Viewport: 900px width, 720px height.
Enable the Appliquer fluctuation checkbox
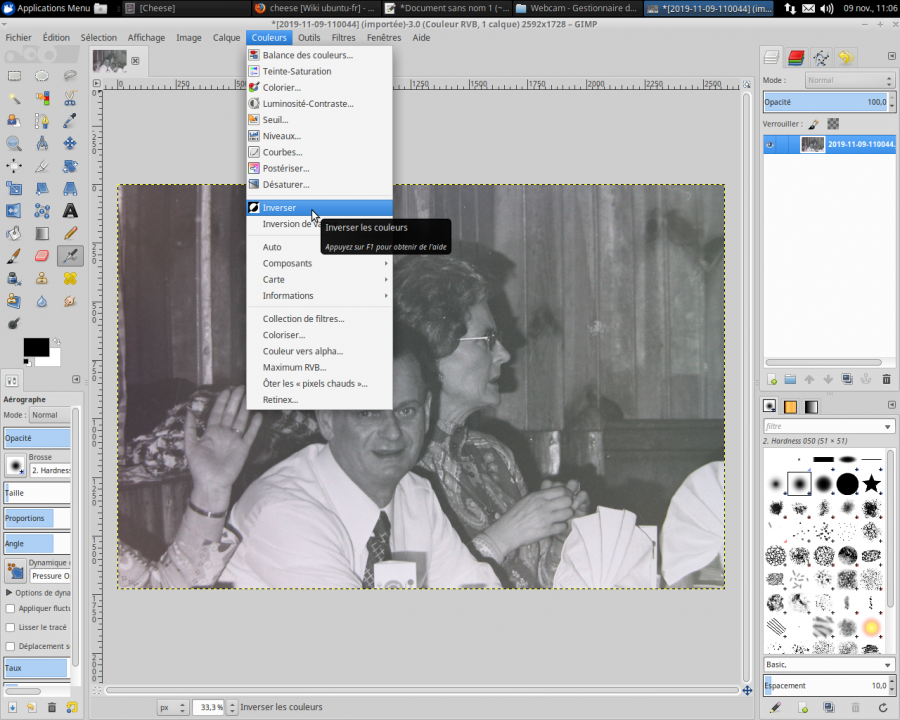pyautogui.click(x=10, y=609)
